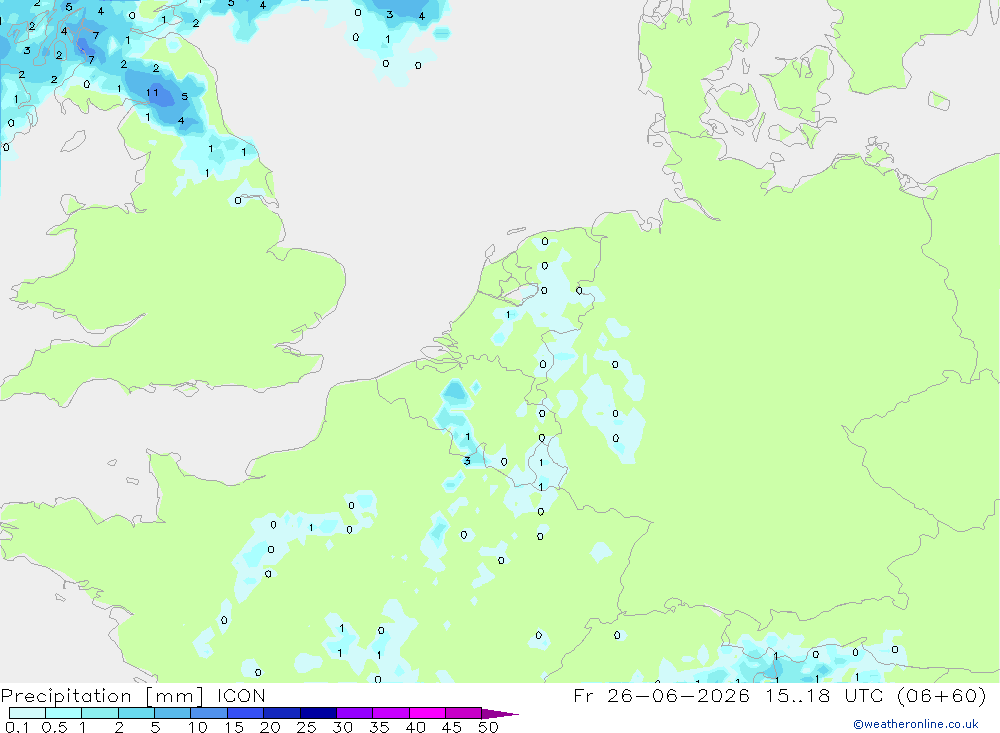Click the dark blue rain cell over northern England
This screenshot has width=1000, height=733.
[163, 94]
